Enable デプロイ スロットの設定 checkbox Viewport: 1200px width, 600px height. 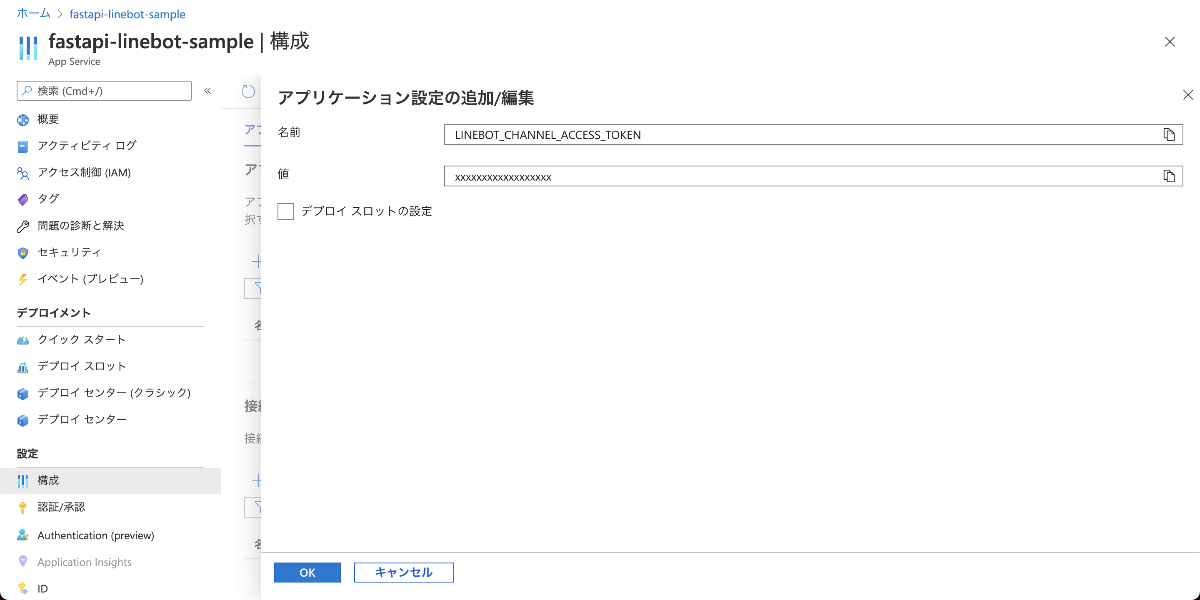(286, 211)
